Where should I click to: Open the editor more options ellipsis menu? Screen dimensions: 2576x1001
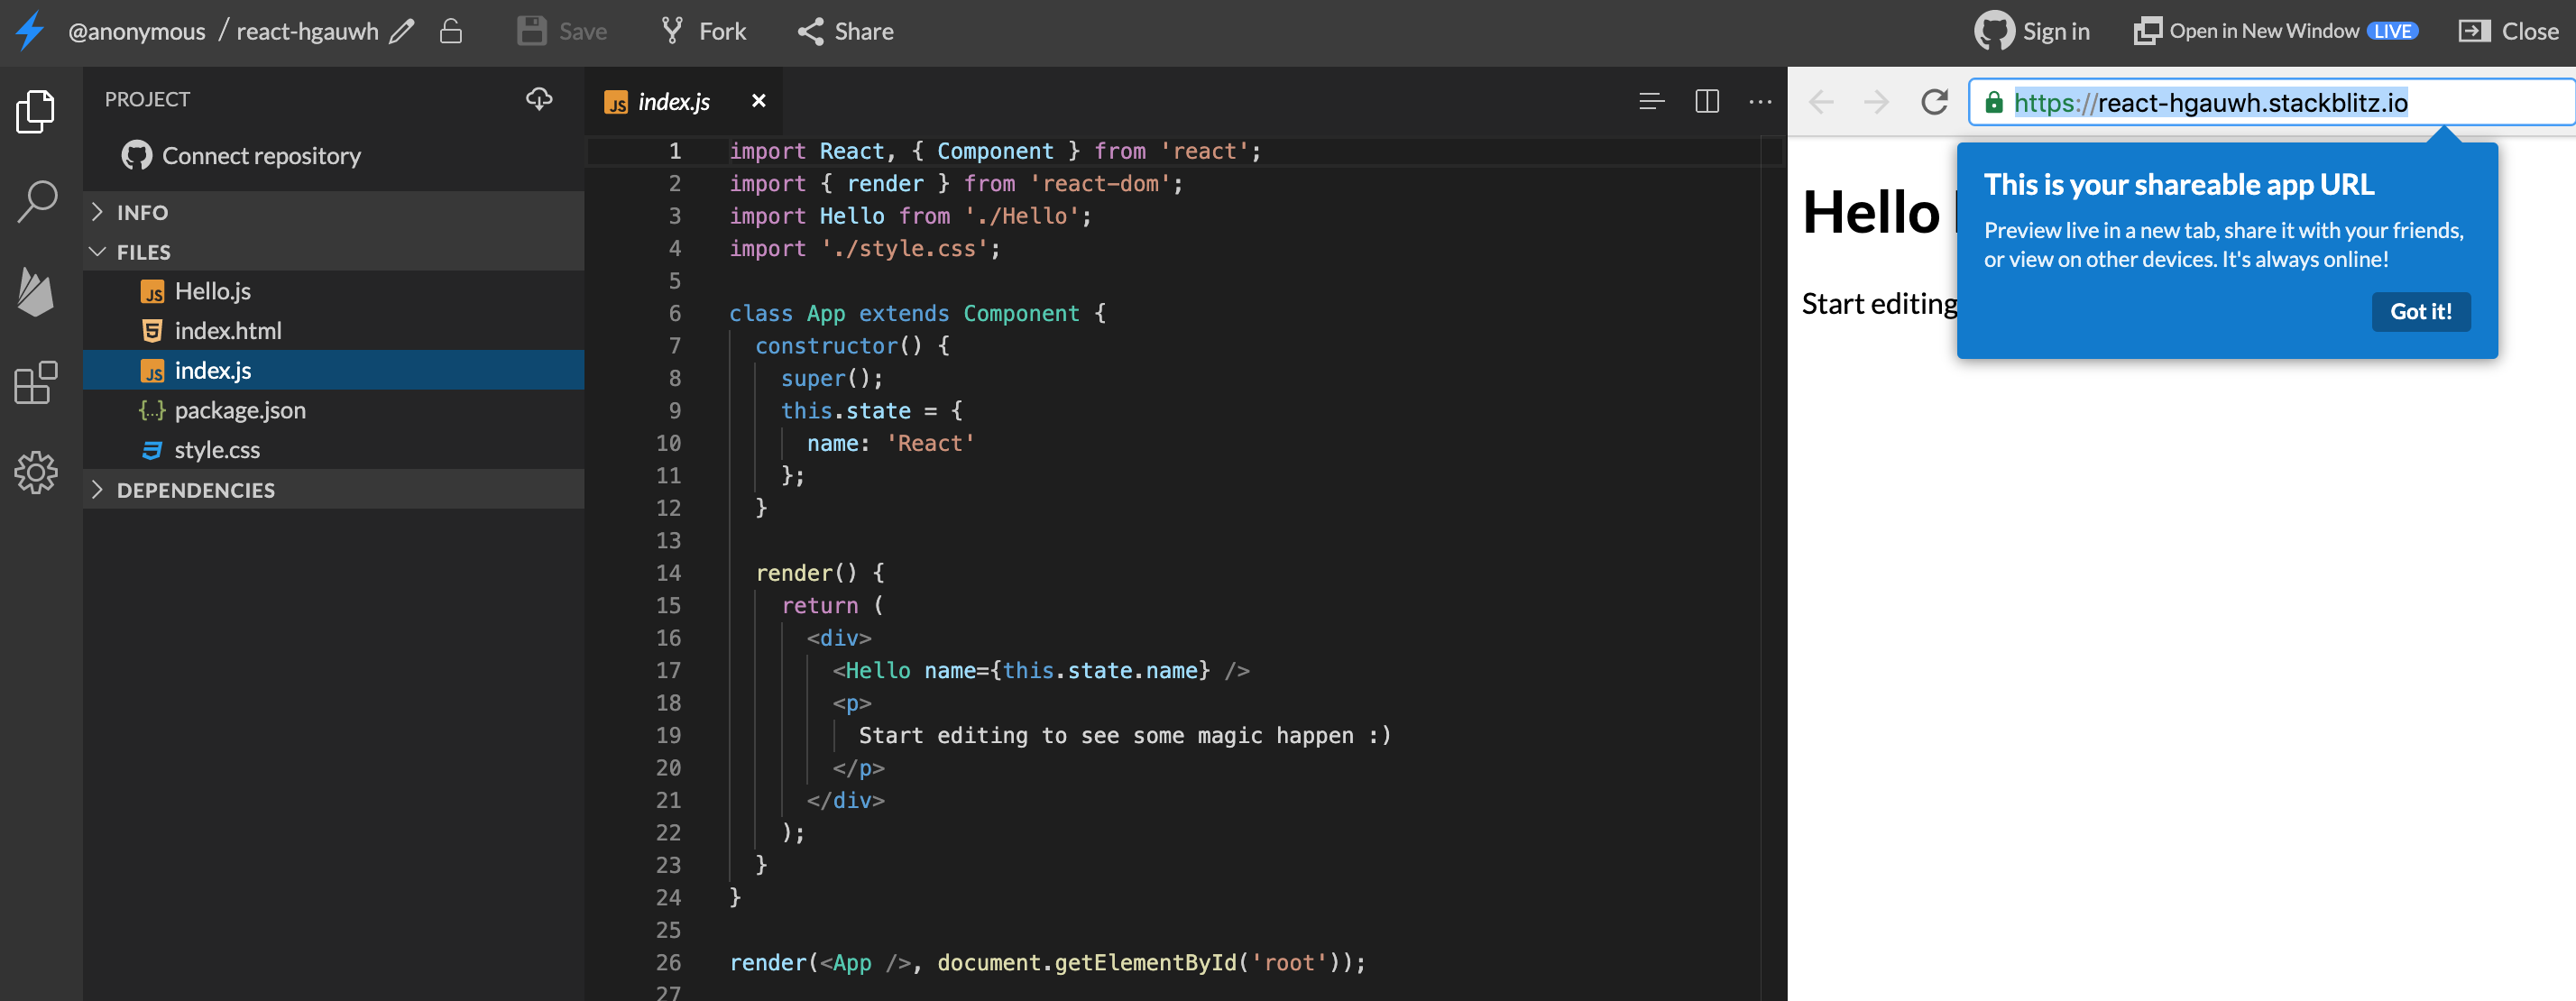pyautogui.click(x=1760, y=102)
